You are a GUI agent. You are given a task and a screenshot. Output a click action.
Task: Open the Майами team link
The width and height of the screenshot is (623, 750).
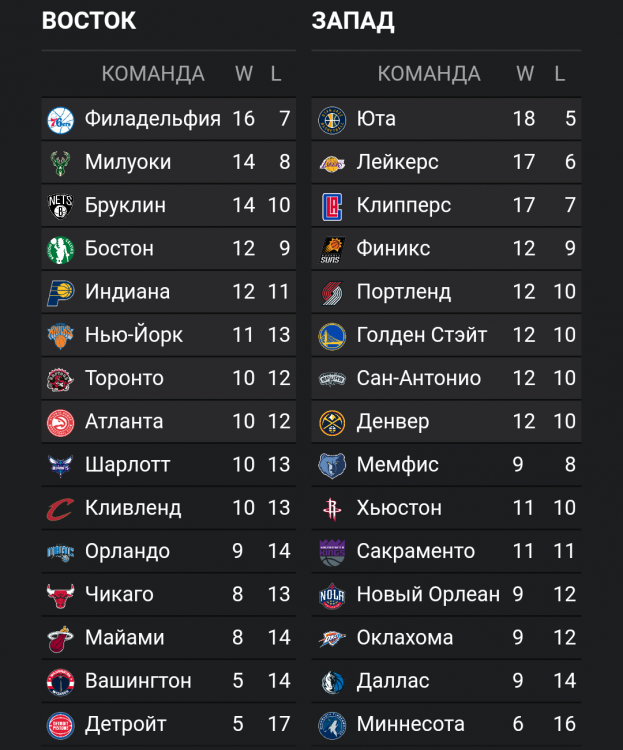124,638
